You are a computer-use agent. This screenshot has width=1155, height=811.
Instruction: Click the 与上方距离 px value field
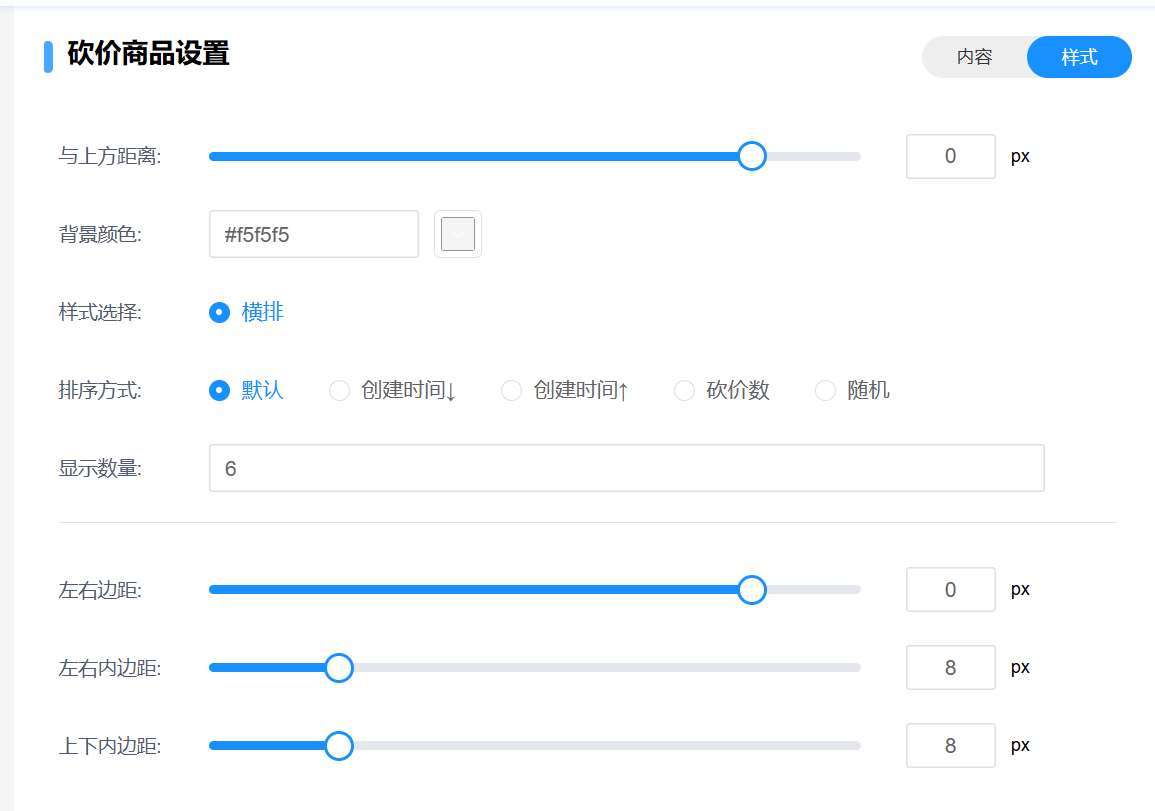950,156
